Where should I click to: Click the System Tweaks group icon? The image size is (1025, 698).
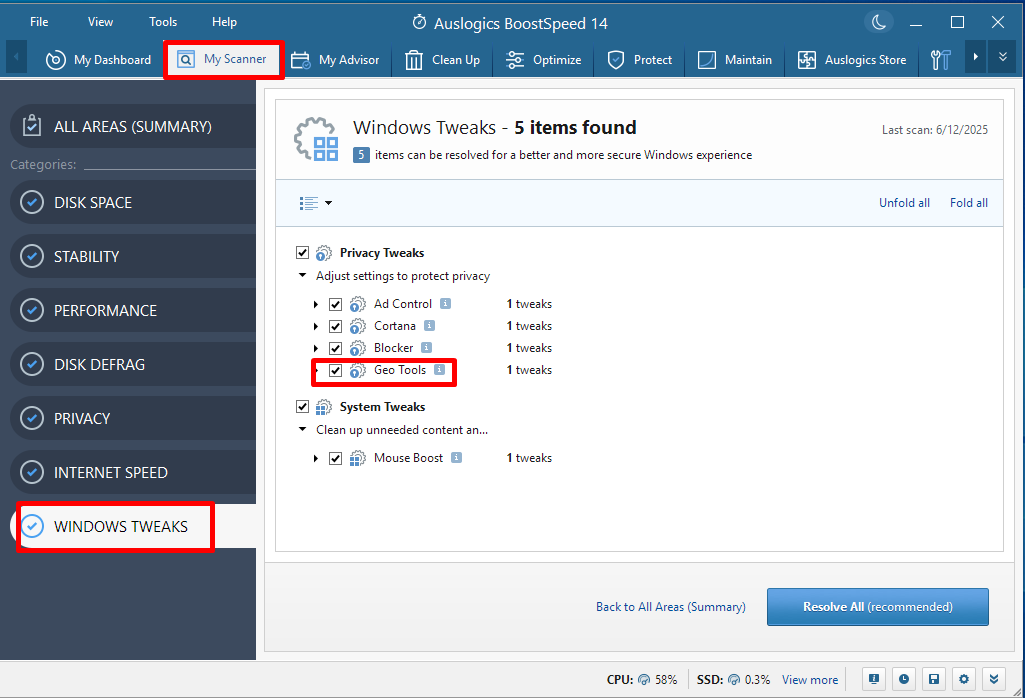pyautogui.click(x=324, y=407)
